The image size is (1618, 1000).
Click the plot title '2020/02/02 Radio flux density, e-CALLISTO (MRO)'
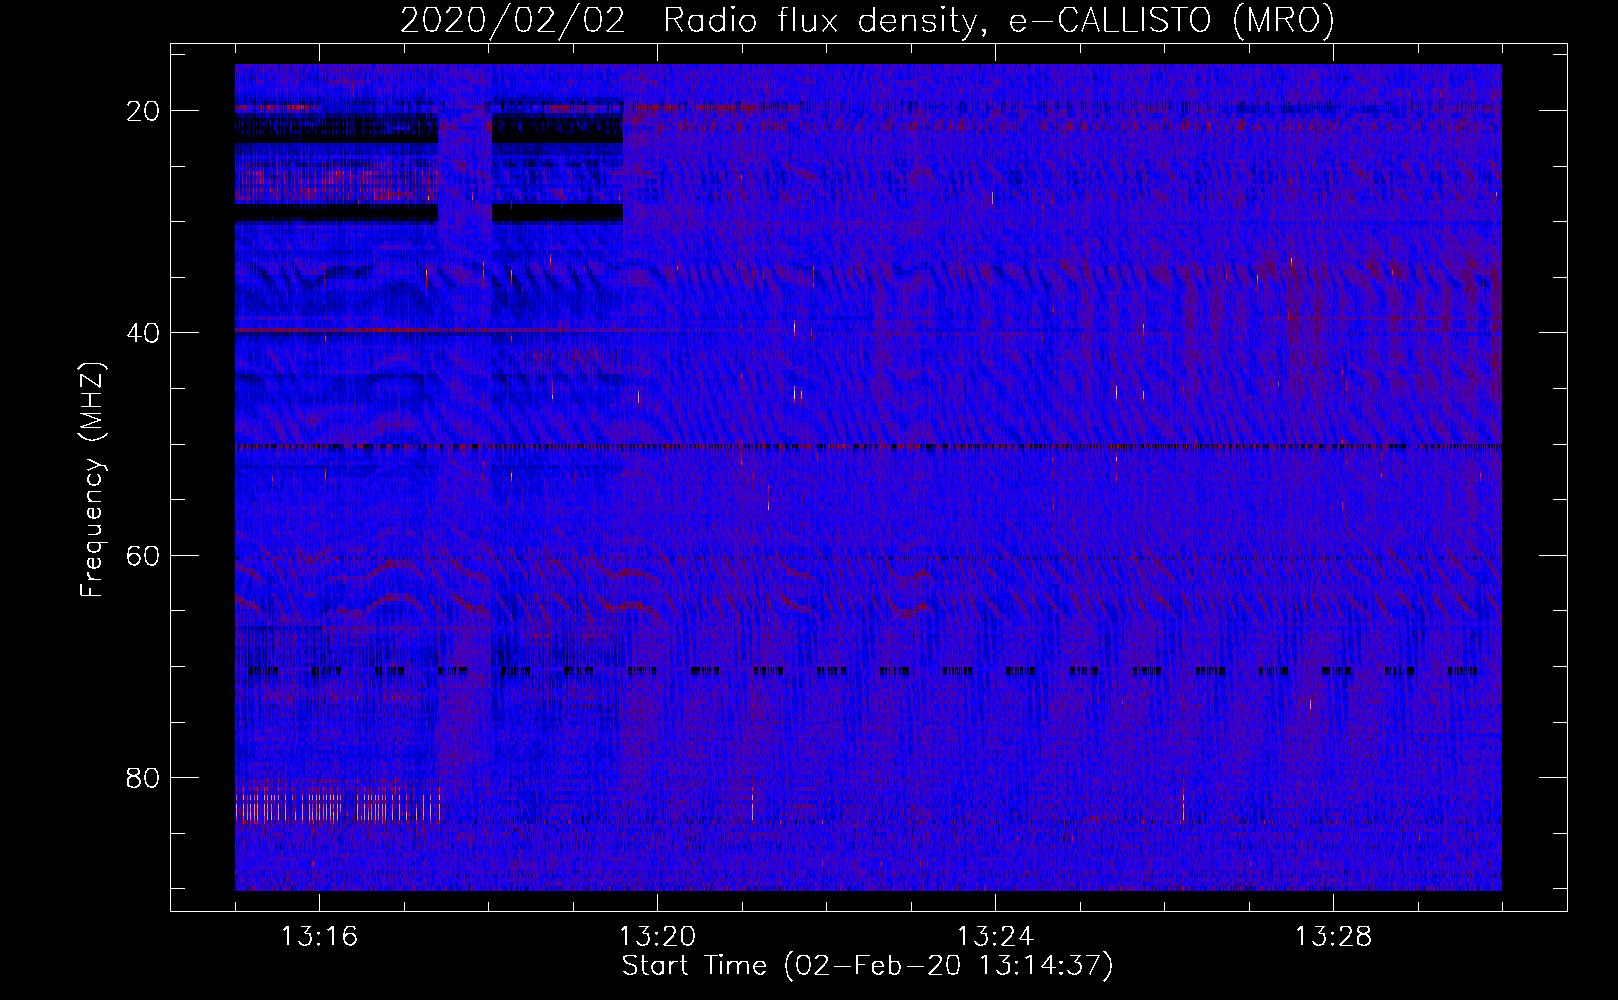tap(867, 21)
